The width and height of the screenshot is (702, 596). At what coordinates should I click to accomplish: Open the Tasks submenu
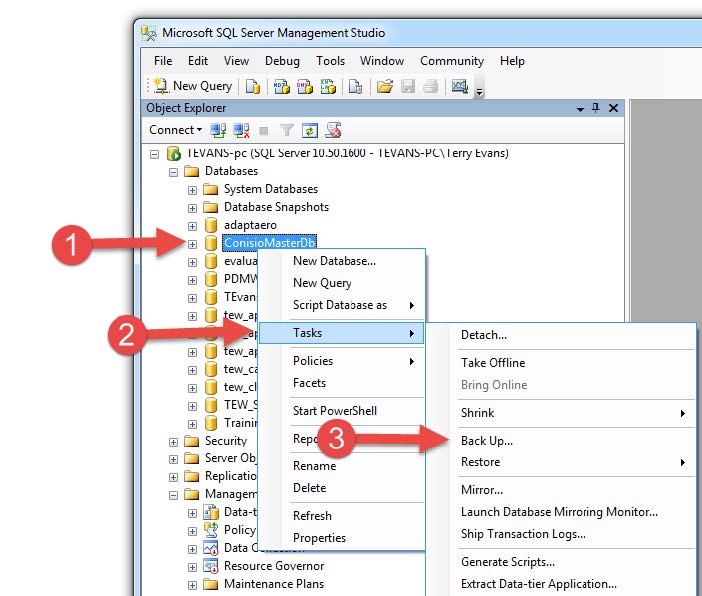click(342, 333)
